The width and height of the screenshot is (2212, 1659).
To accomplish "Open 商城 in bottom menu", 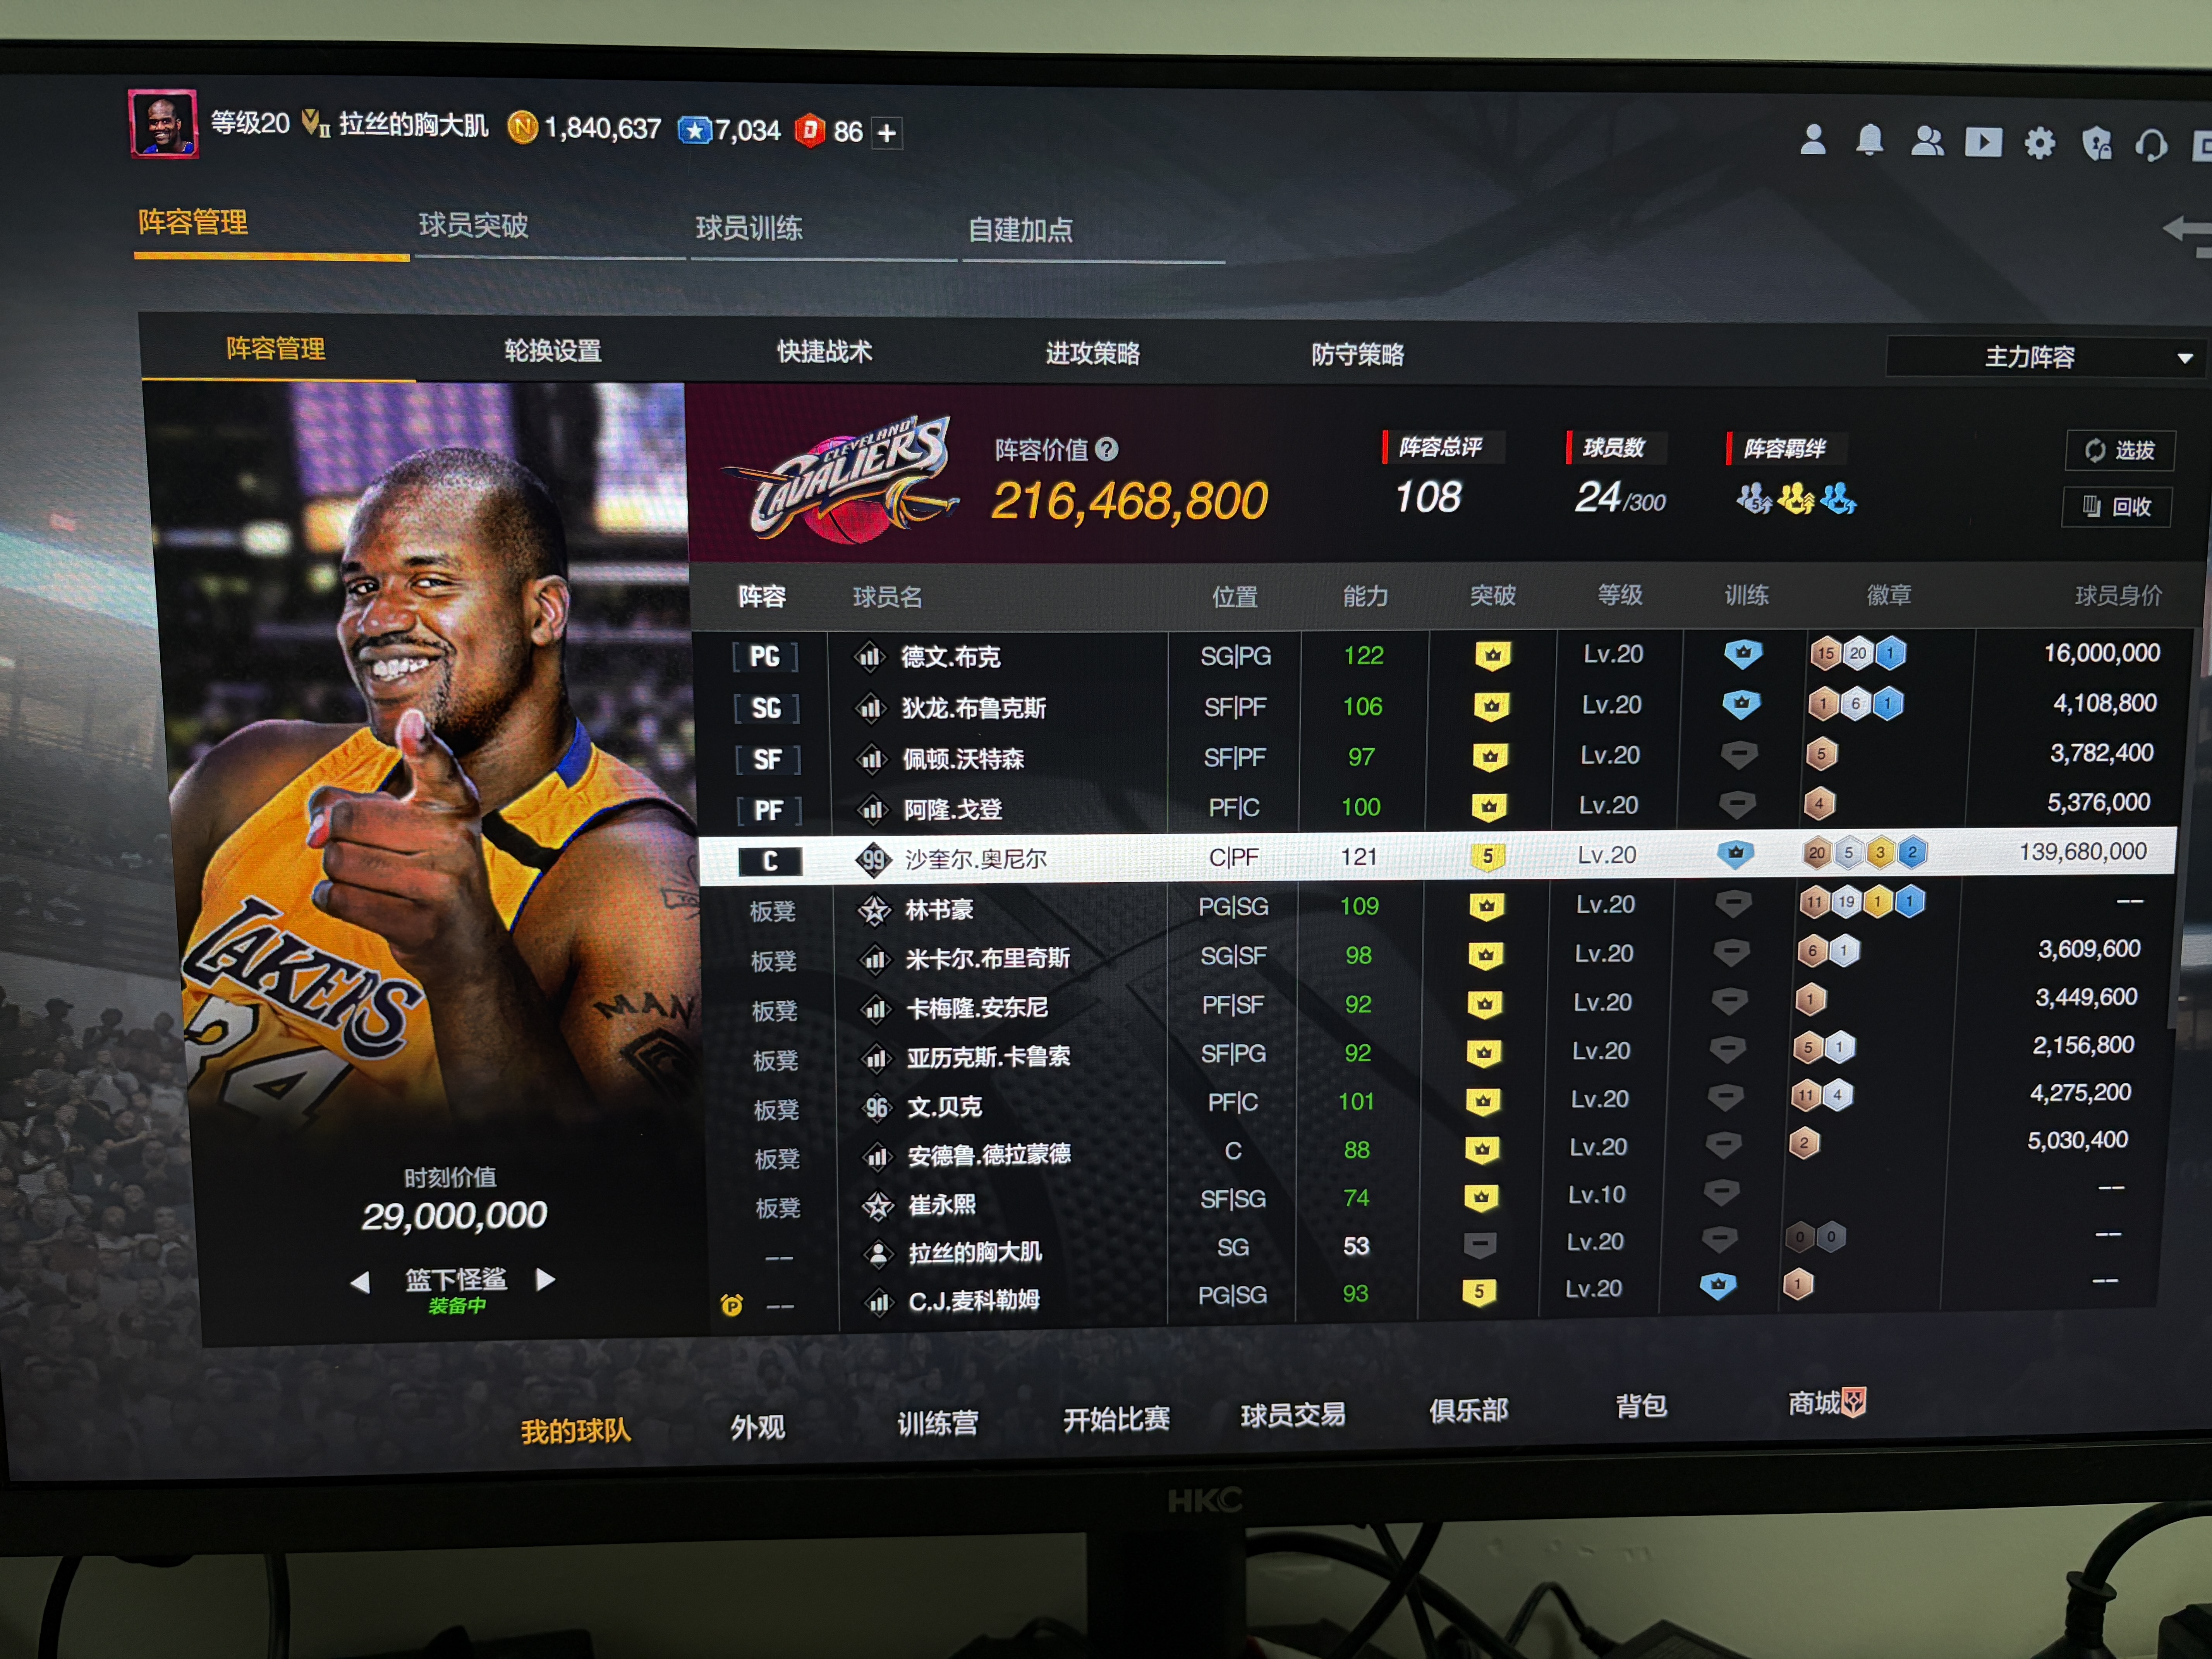I will point(1814,1403).
